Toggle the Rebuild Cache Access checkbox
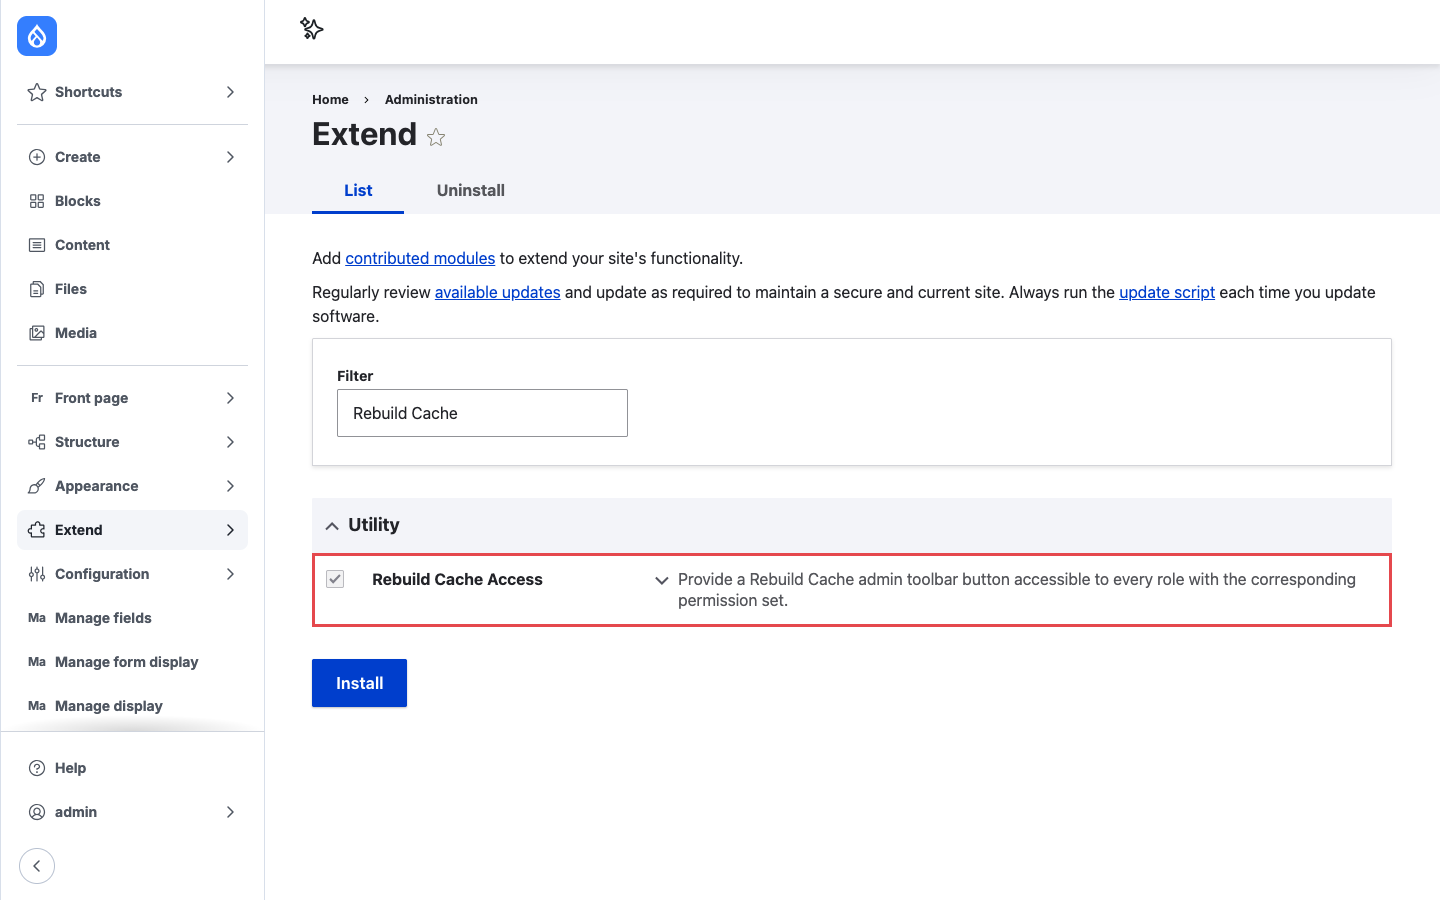The width and height of the screenshot is (1440, 900). click(335, 579)
